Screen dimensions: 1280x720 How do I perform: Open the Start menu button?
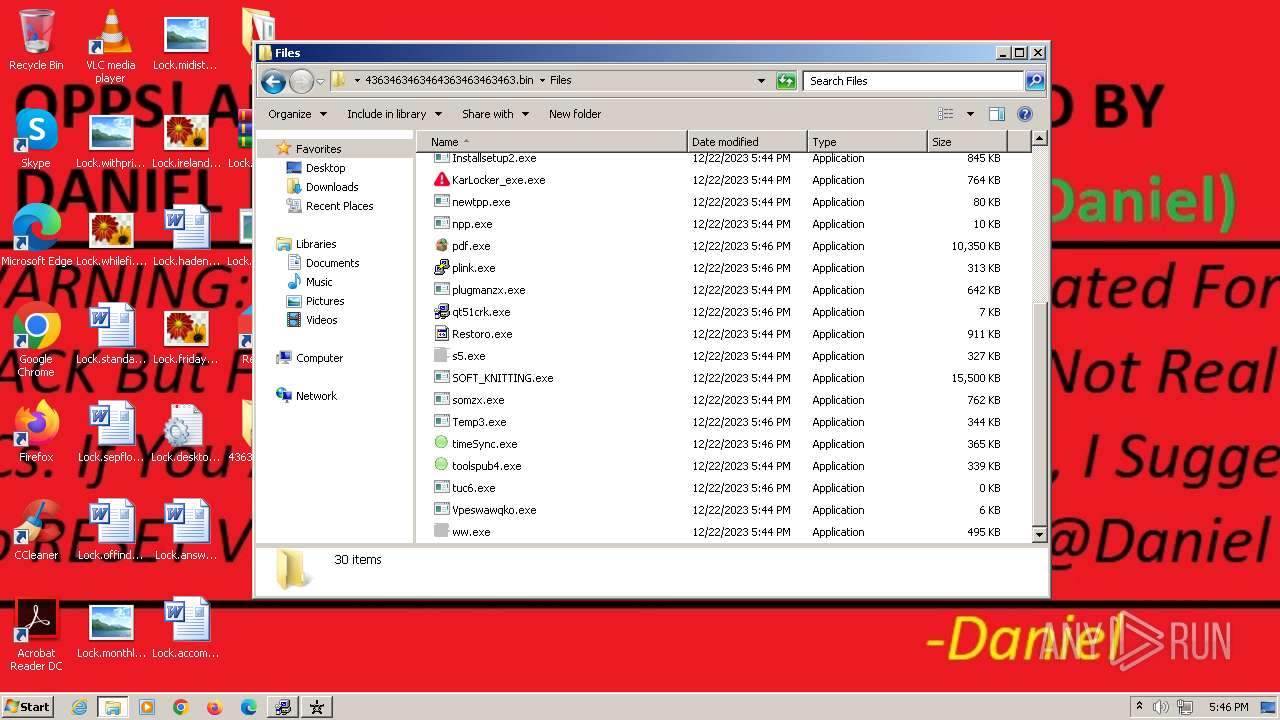27,707
